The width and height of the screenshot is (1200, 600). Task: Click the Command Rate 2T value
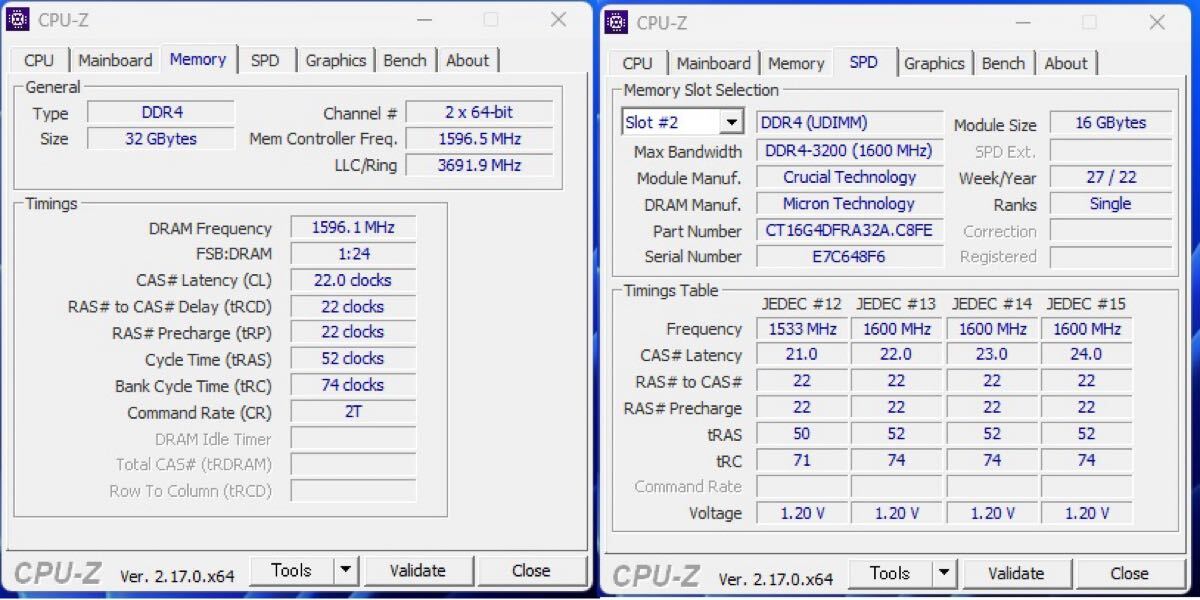pos(353,411)
